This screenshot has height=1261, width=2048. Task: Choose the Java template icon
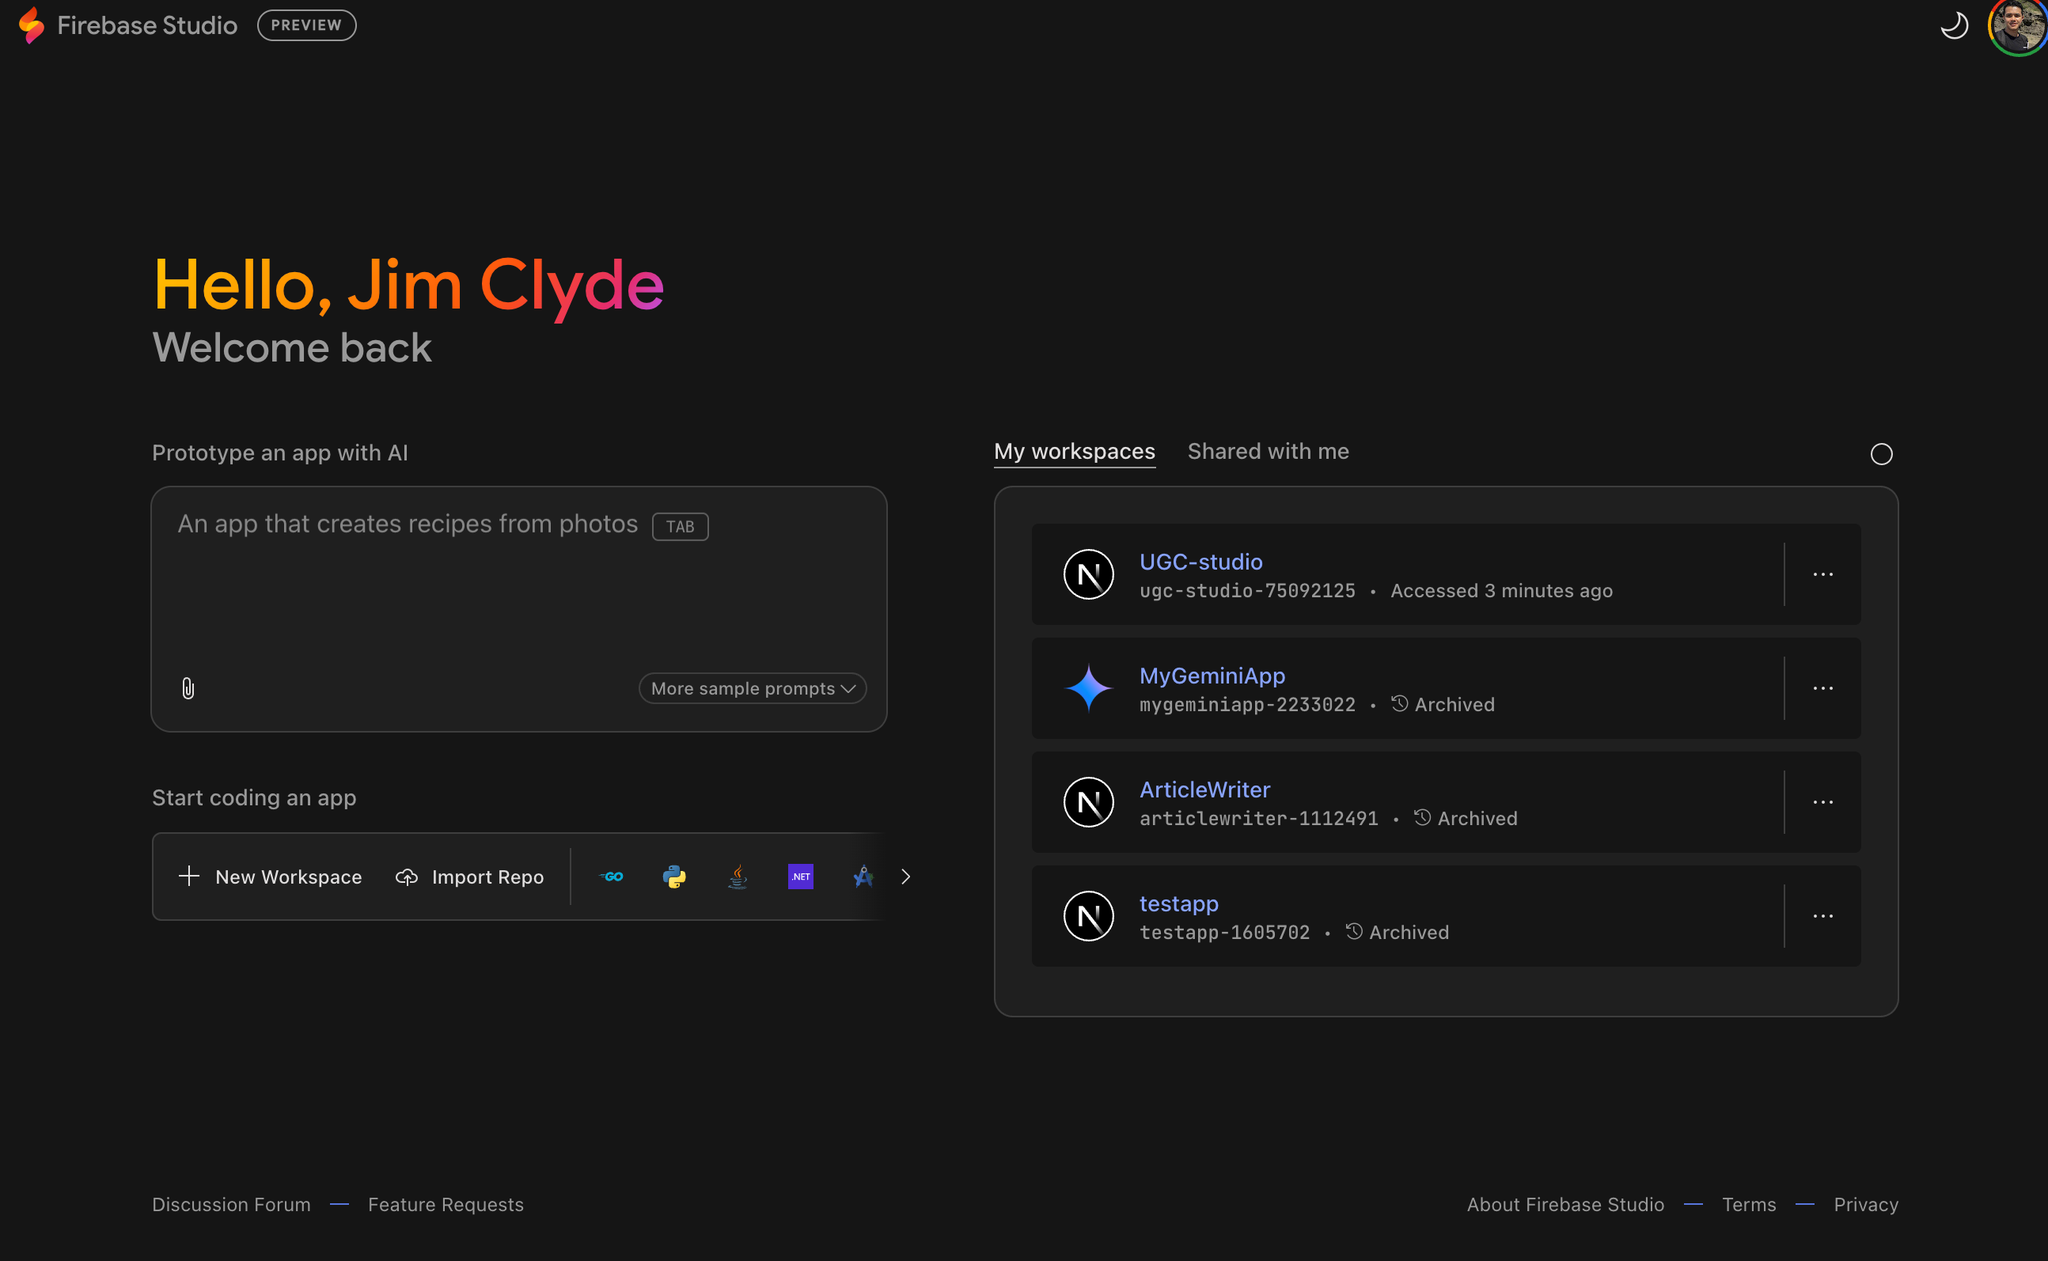coord(738,877)
